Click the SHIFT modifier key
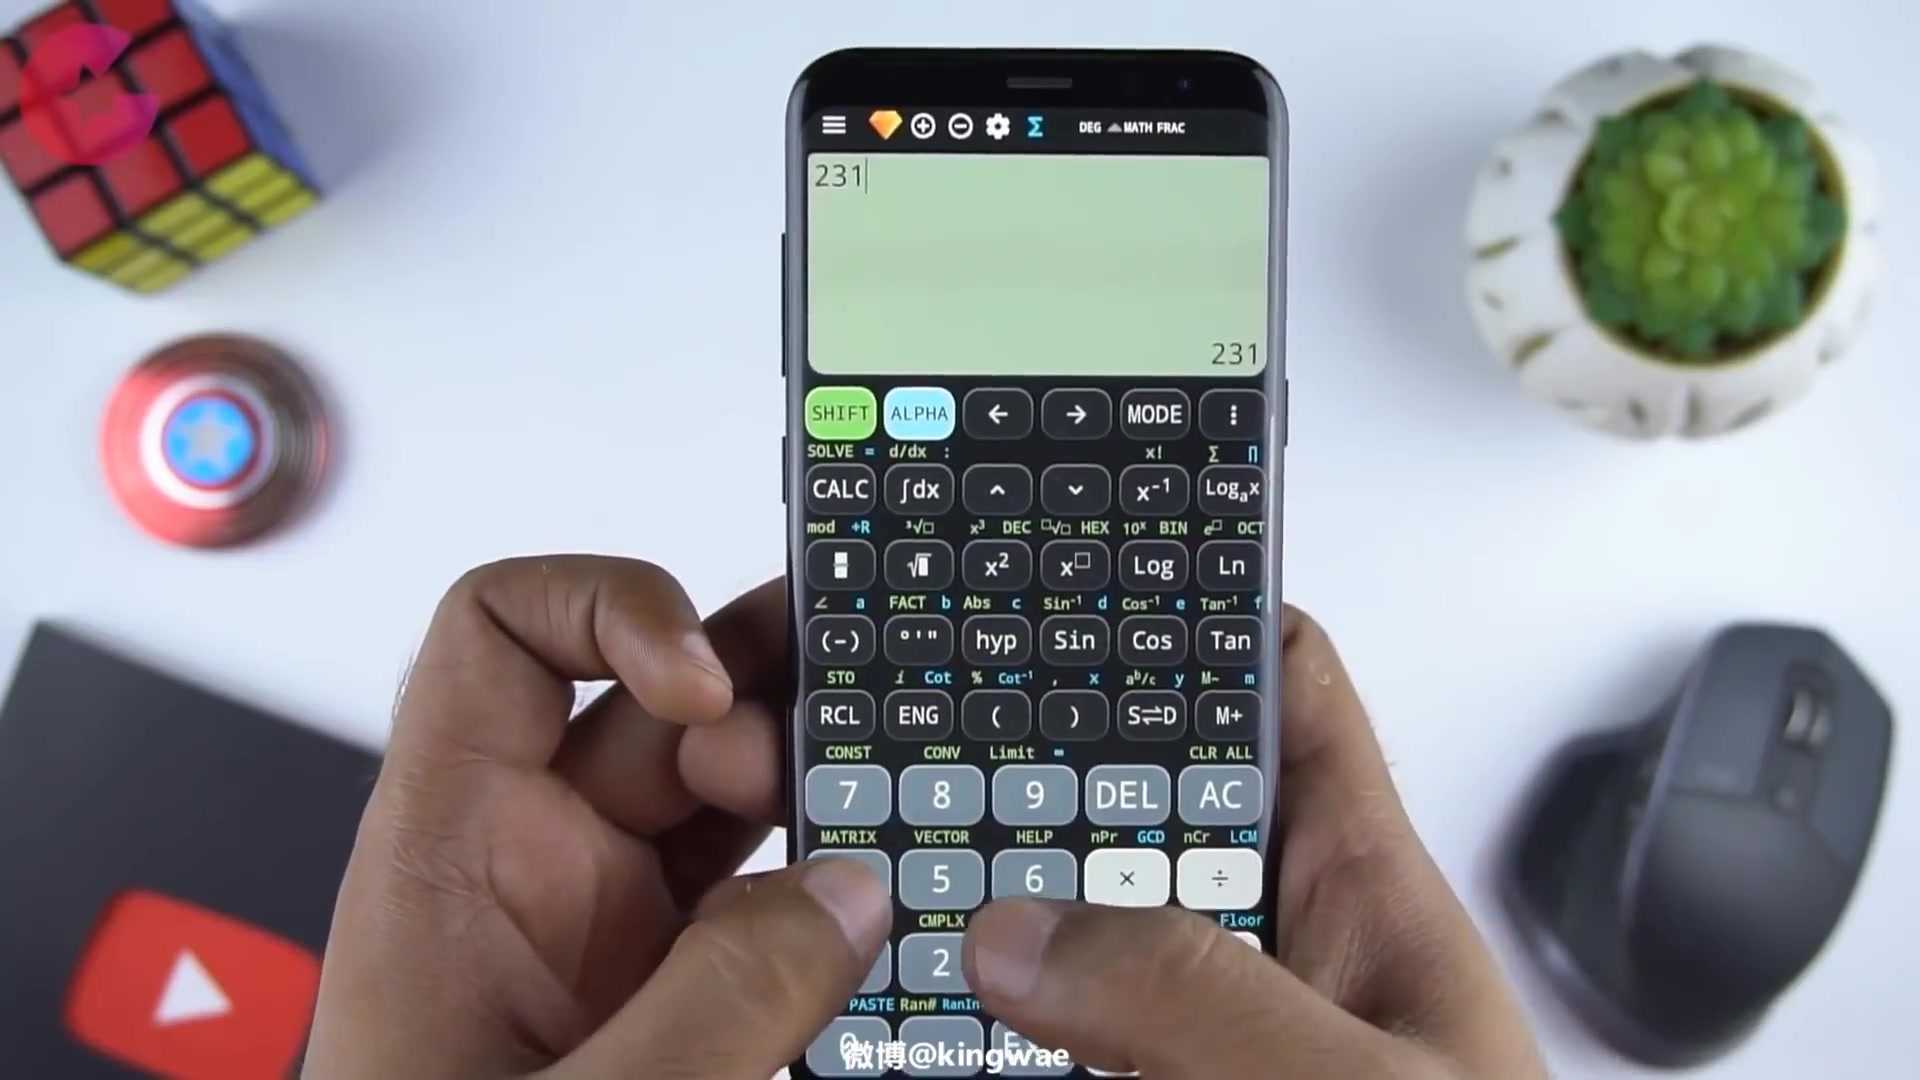This screenshot has width=1920, height=1080. (840, 414)
